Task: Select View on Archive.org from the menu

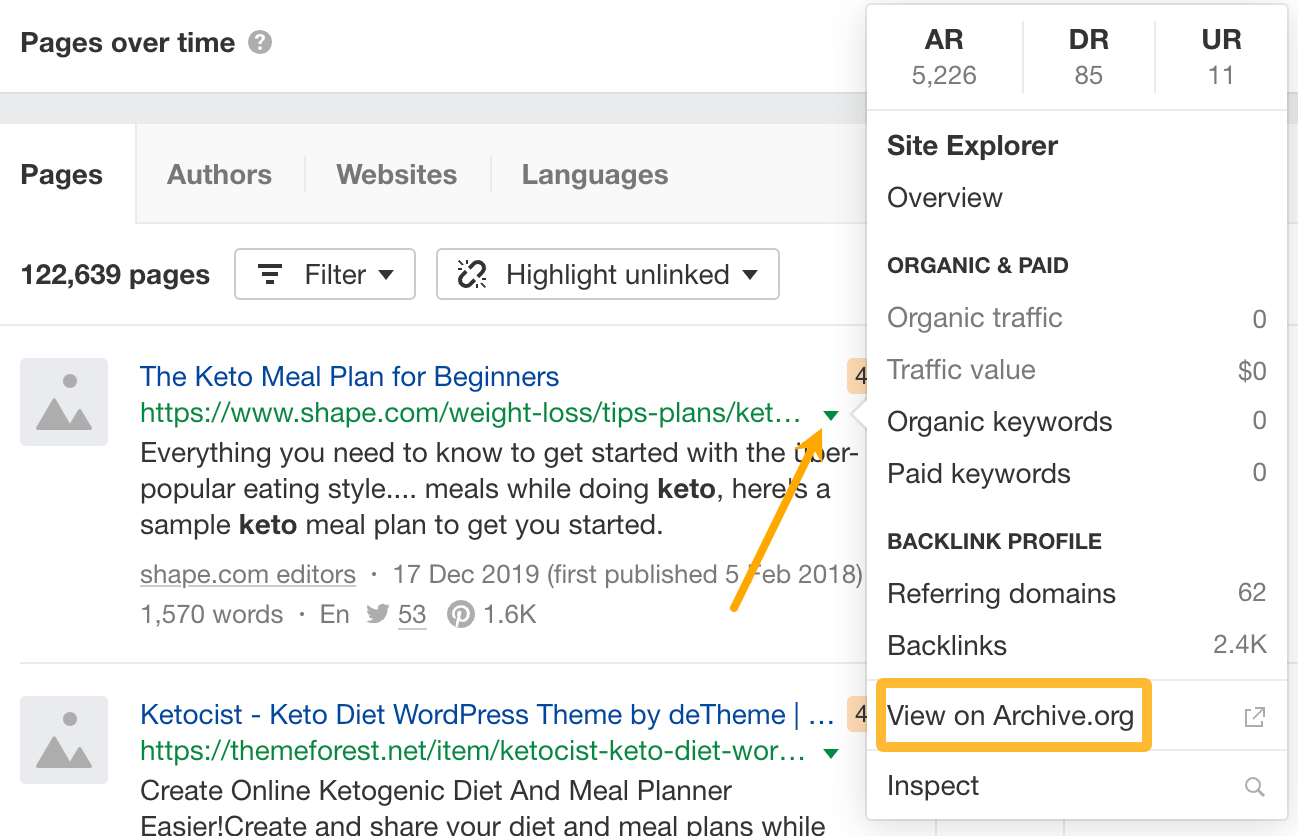Action: coord(1011,715)
